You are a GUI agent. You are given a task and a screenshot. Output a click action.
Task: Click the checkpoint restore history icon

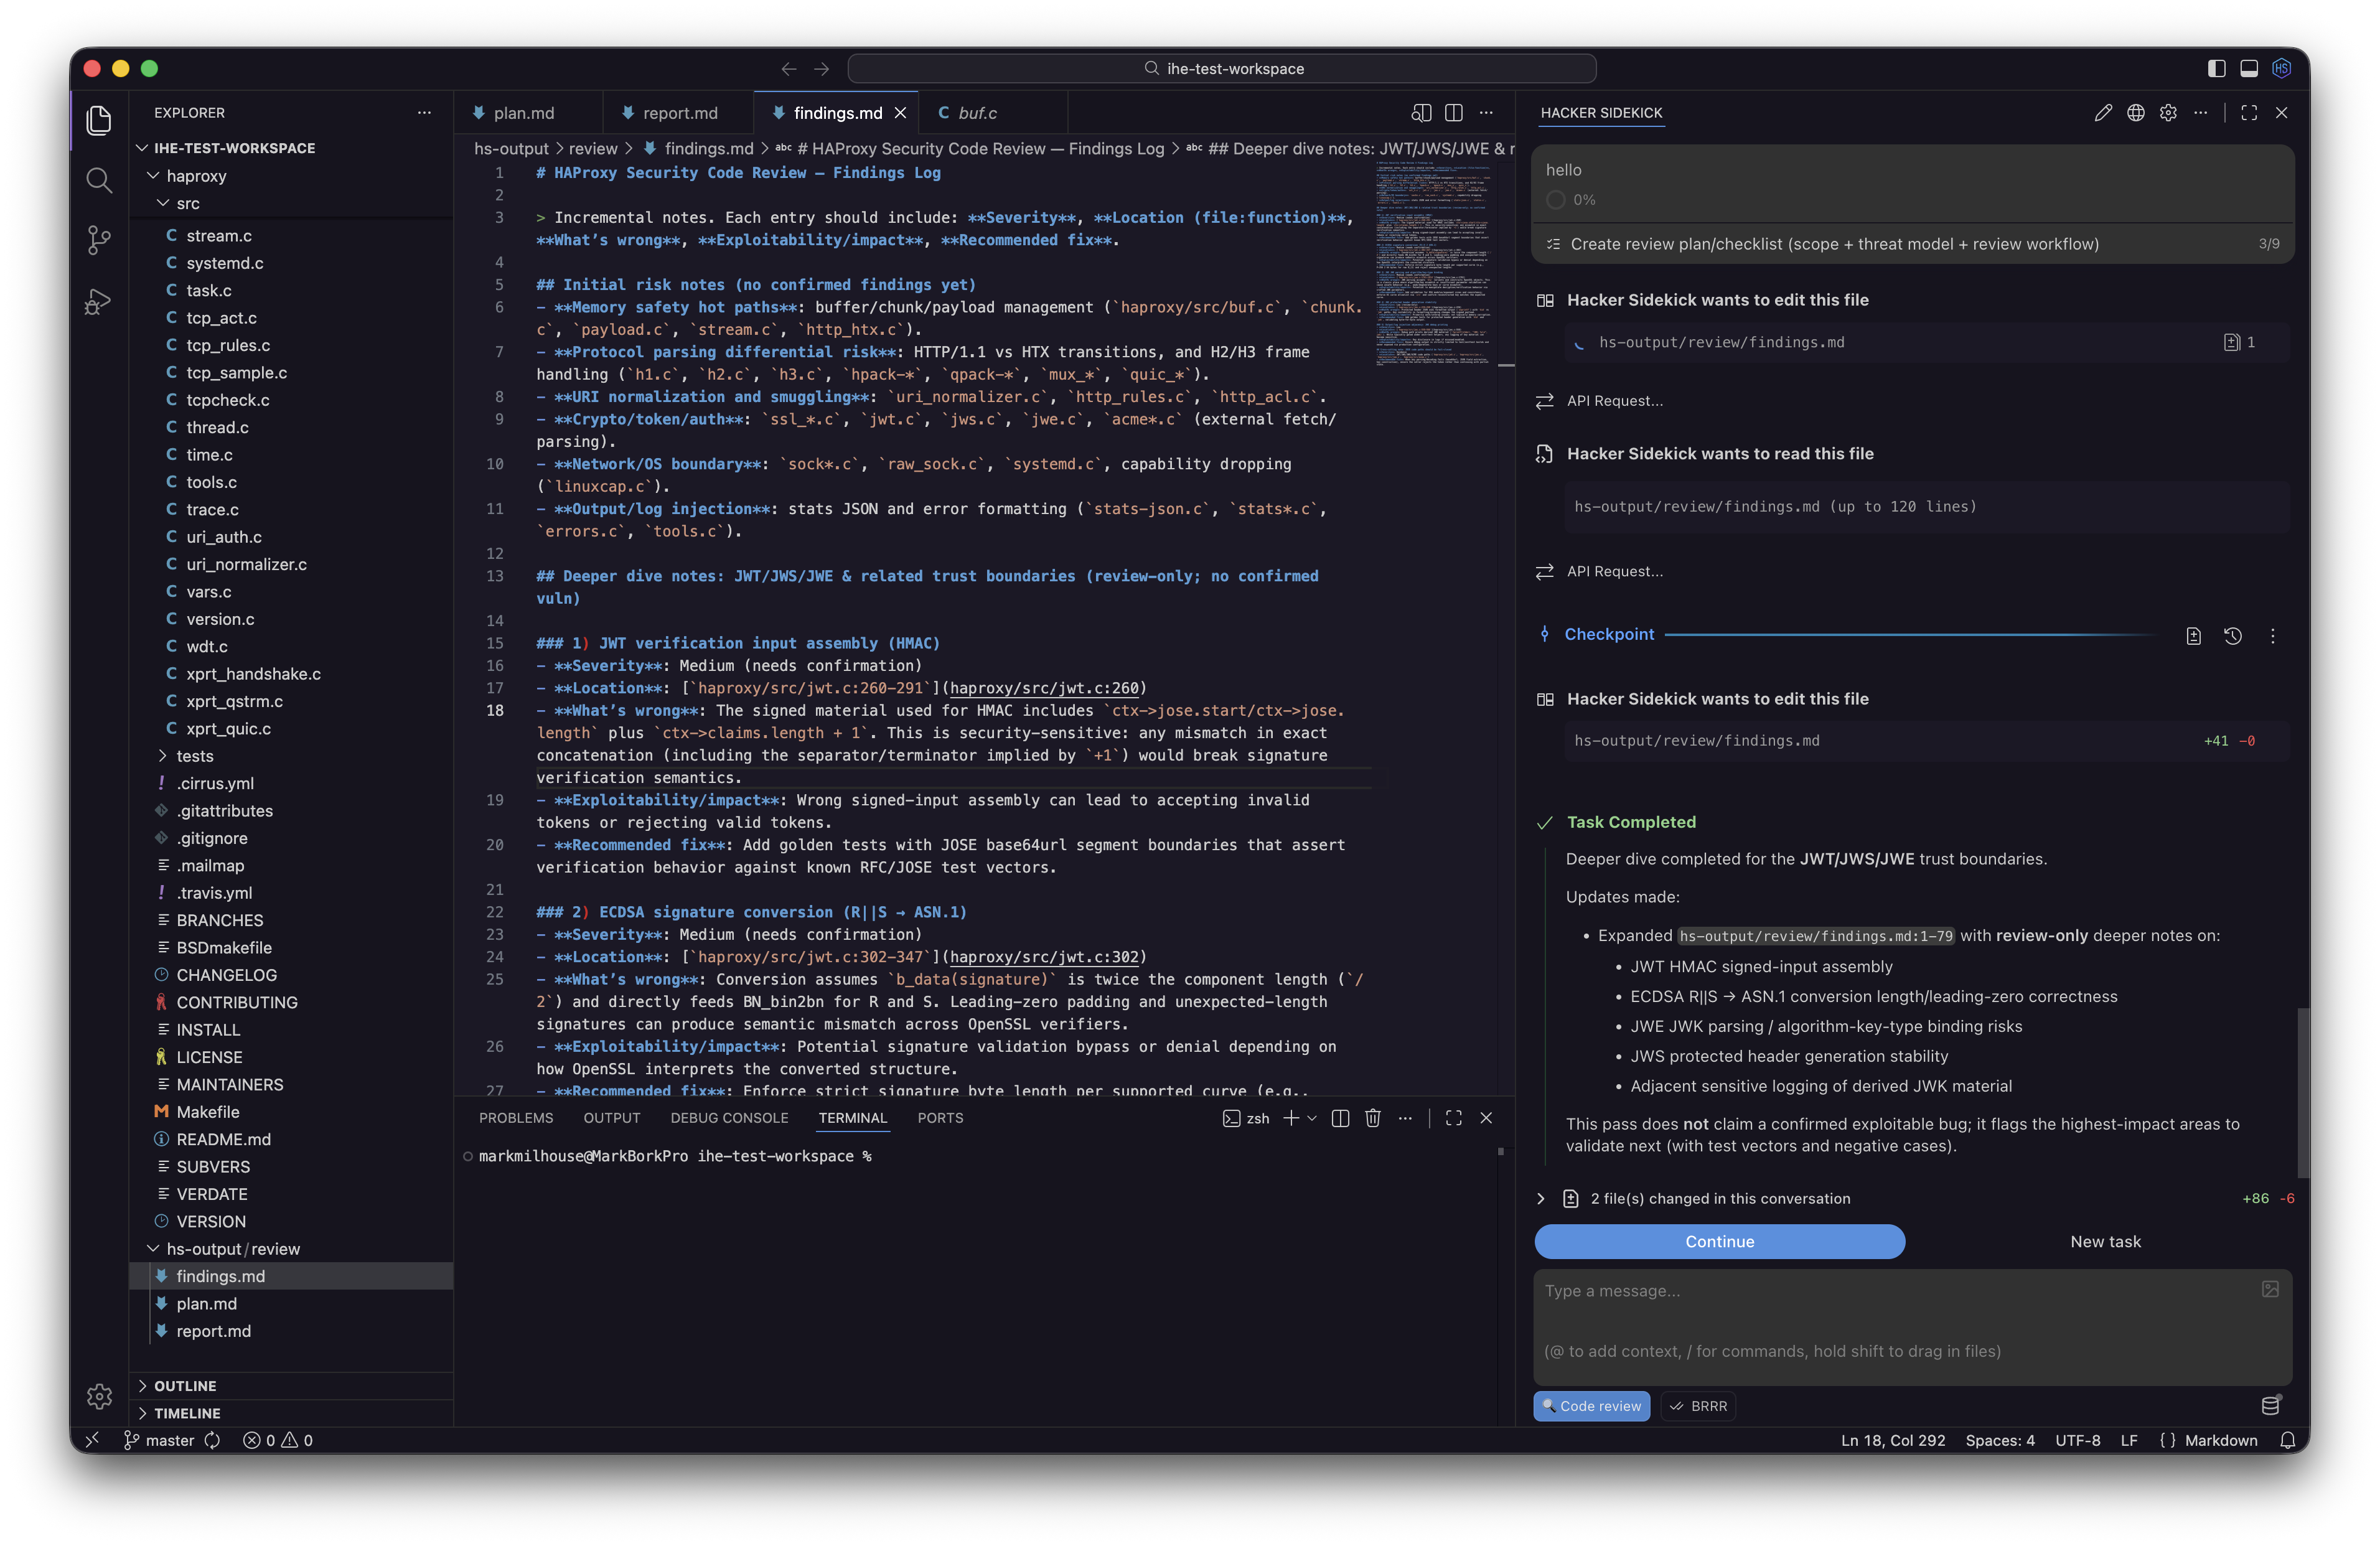click(2233, 635)
